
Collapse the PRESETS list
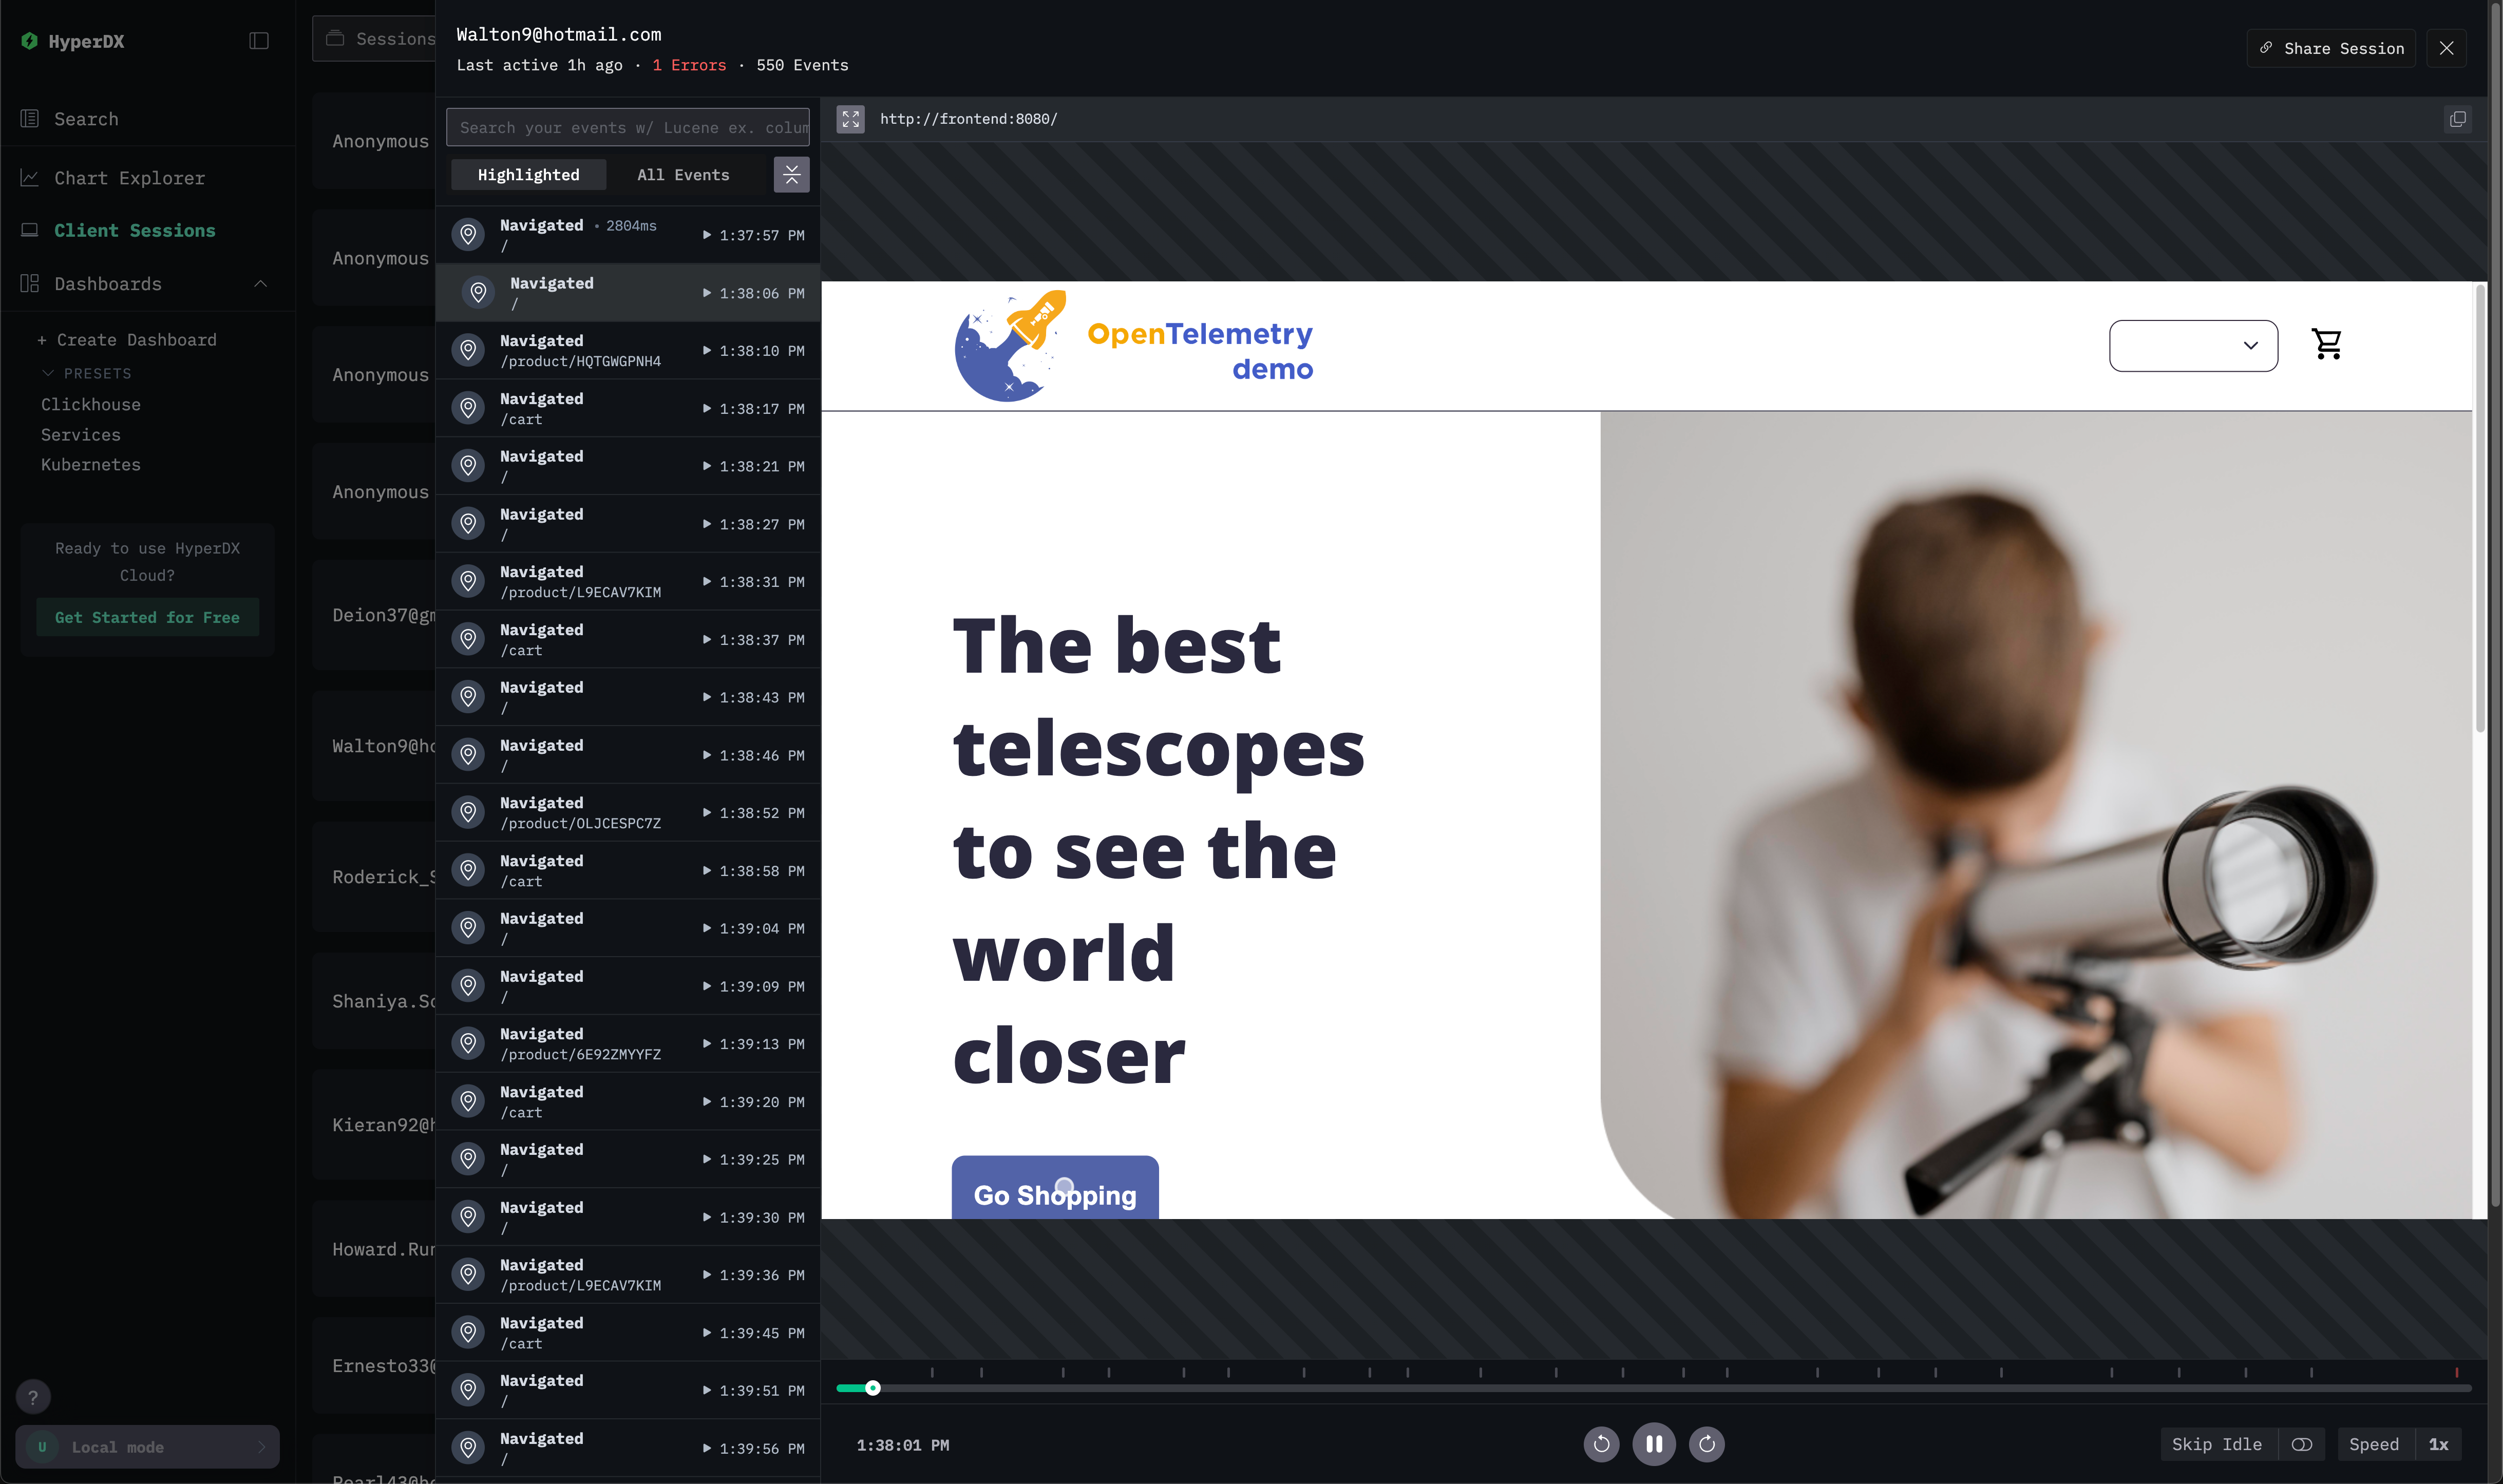point(48,373)
